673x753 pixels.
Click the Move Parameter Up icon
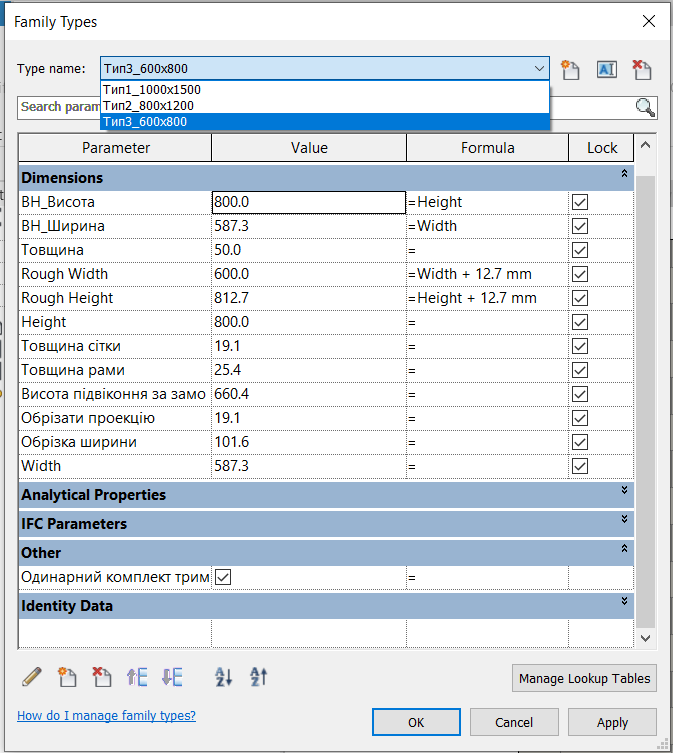pos(137,677)
